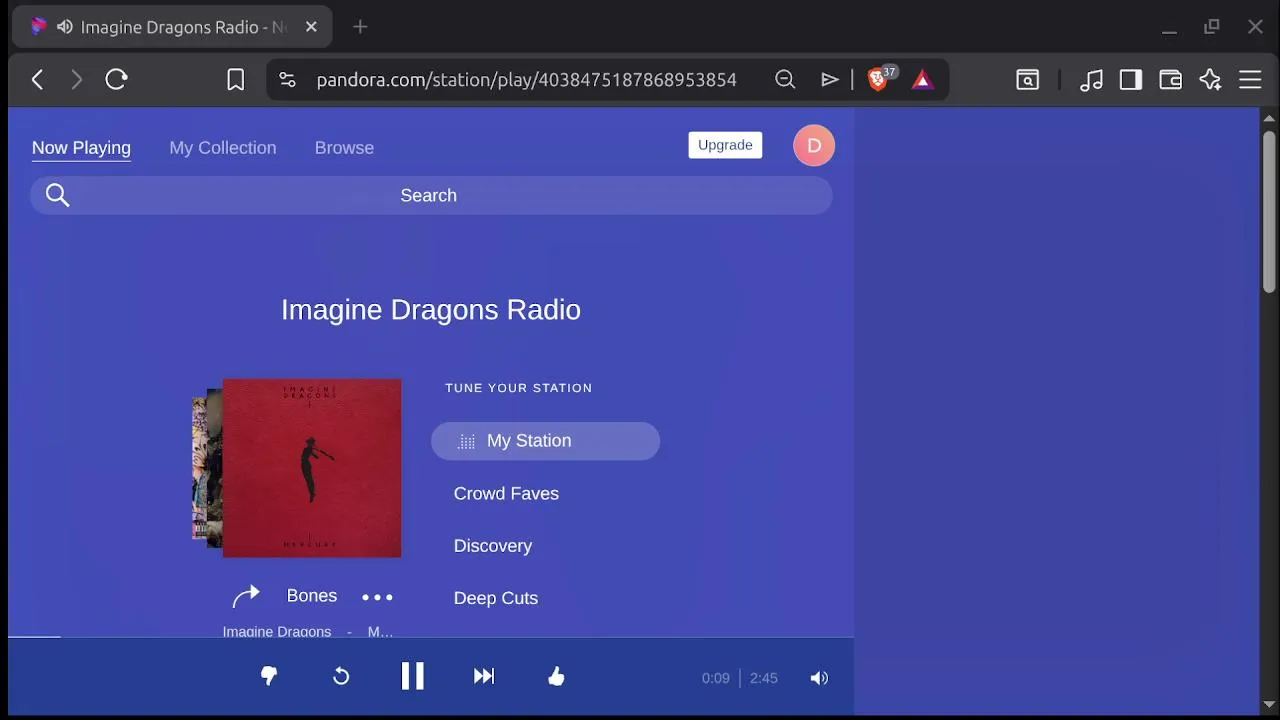
Task: Click the zoom out magnifier in address bar
Action: pyautogui.click(x=785, y=80)
